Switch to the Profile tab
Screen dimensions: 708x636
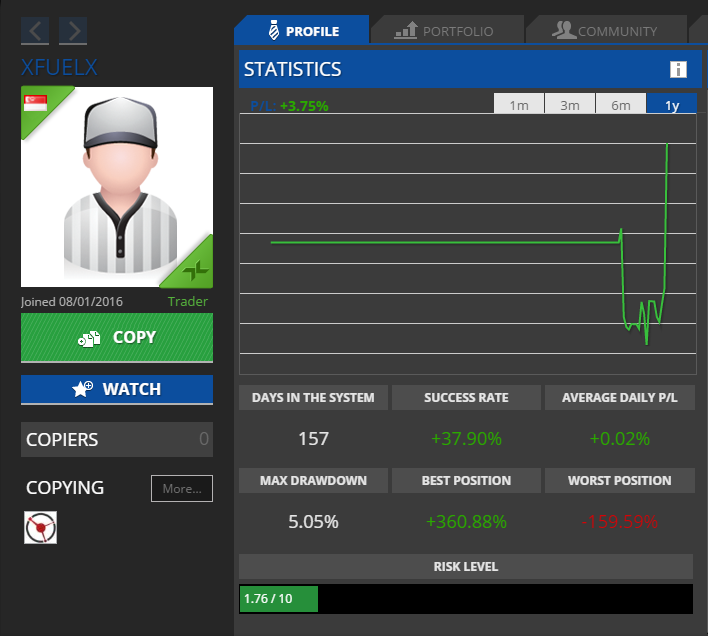(302, 31)
